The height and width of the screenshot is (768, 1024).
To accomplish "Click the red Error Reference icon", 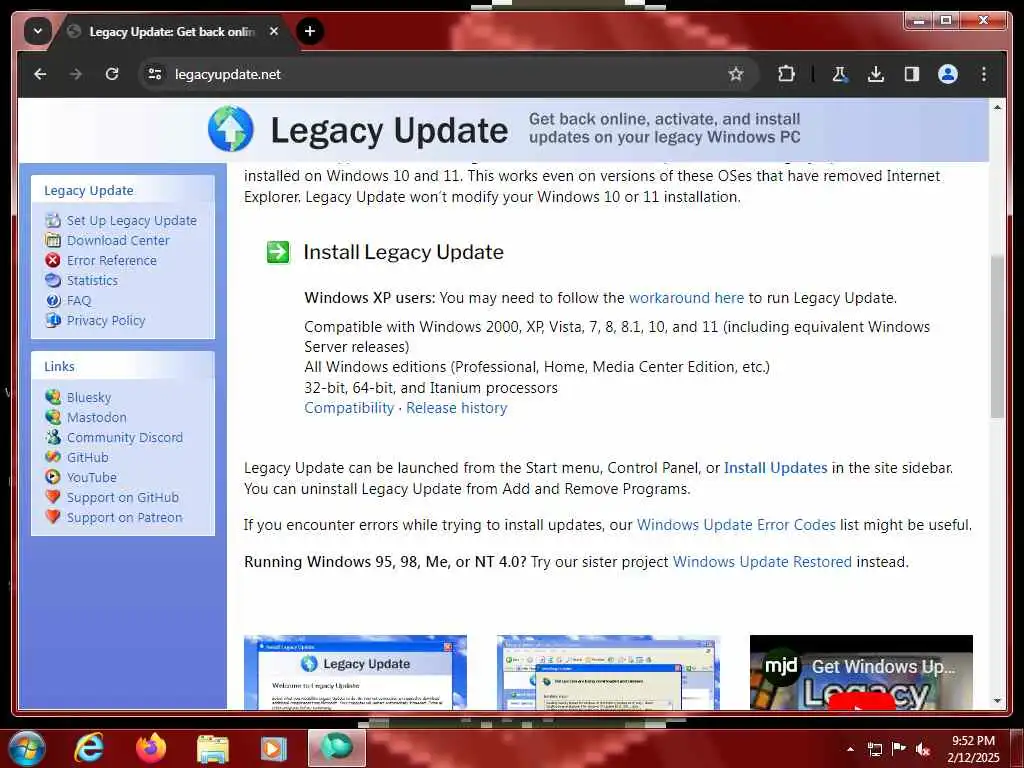I will pos(53,260).
